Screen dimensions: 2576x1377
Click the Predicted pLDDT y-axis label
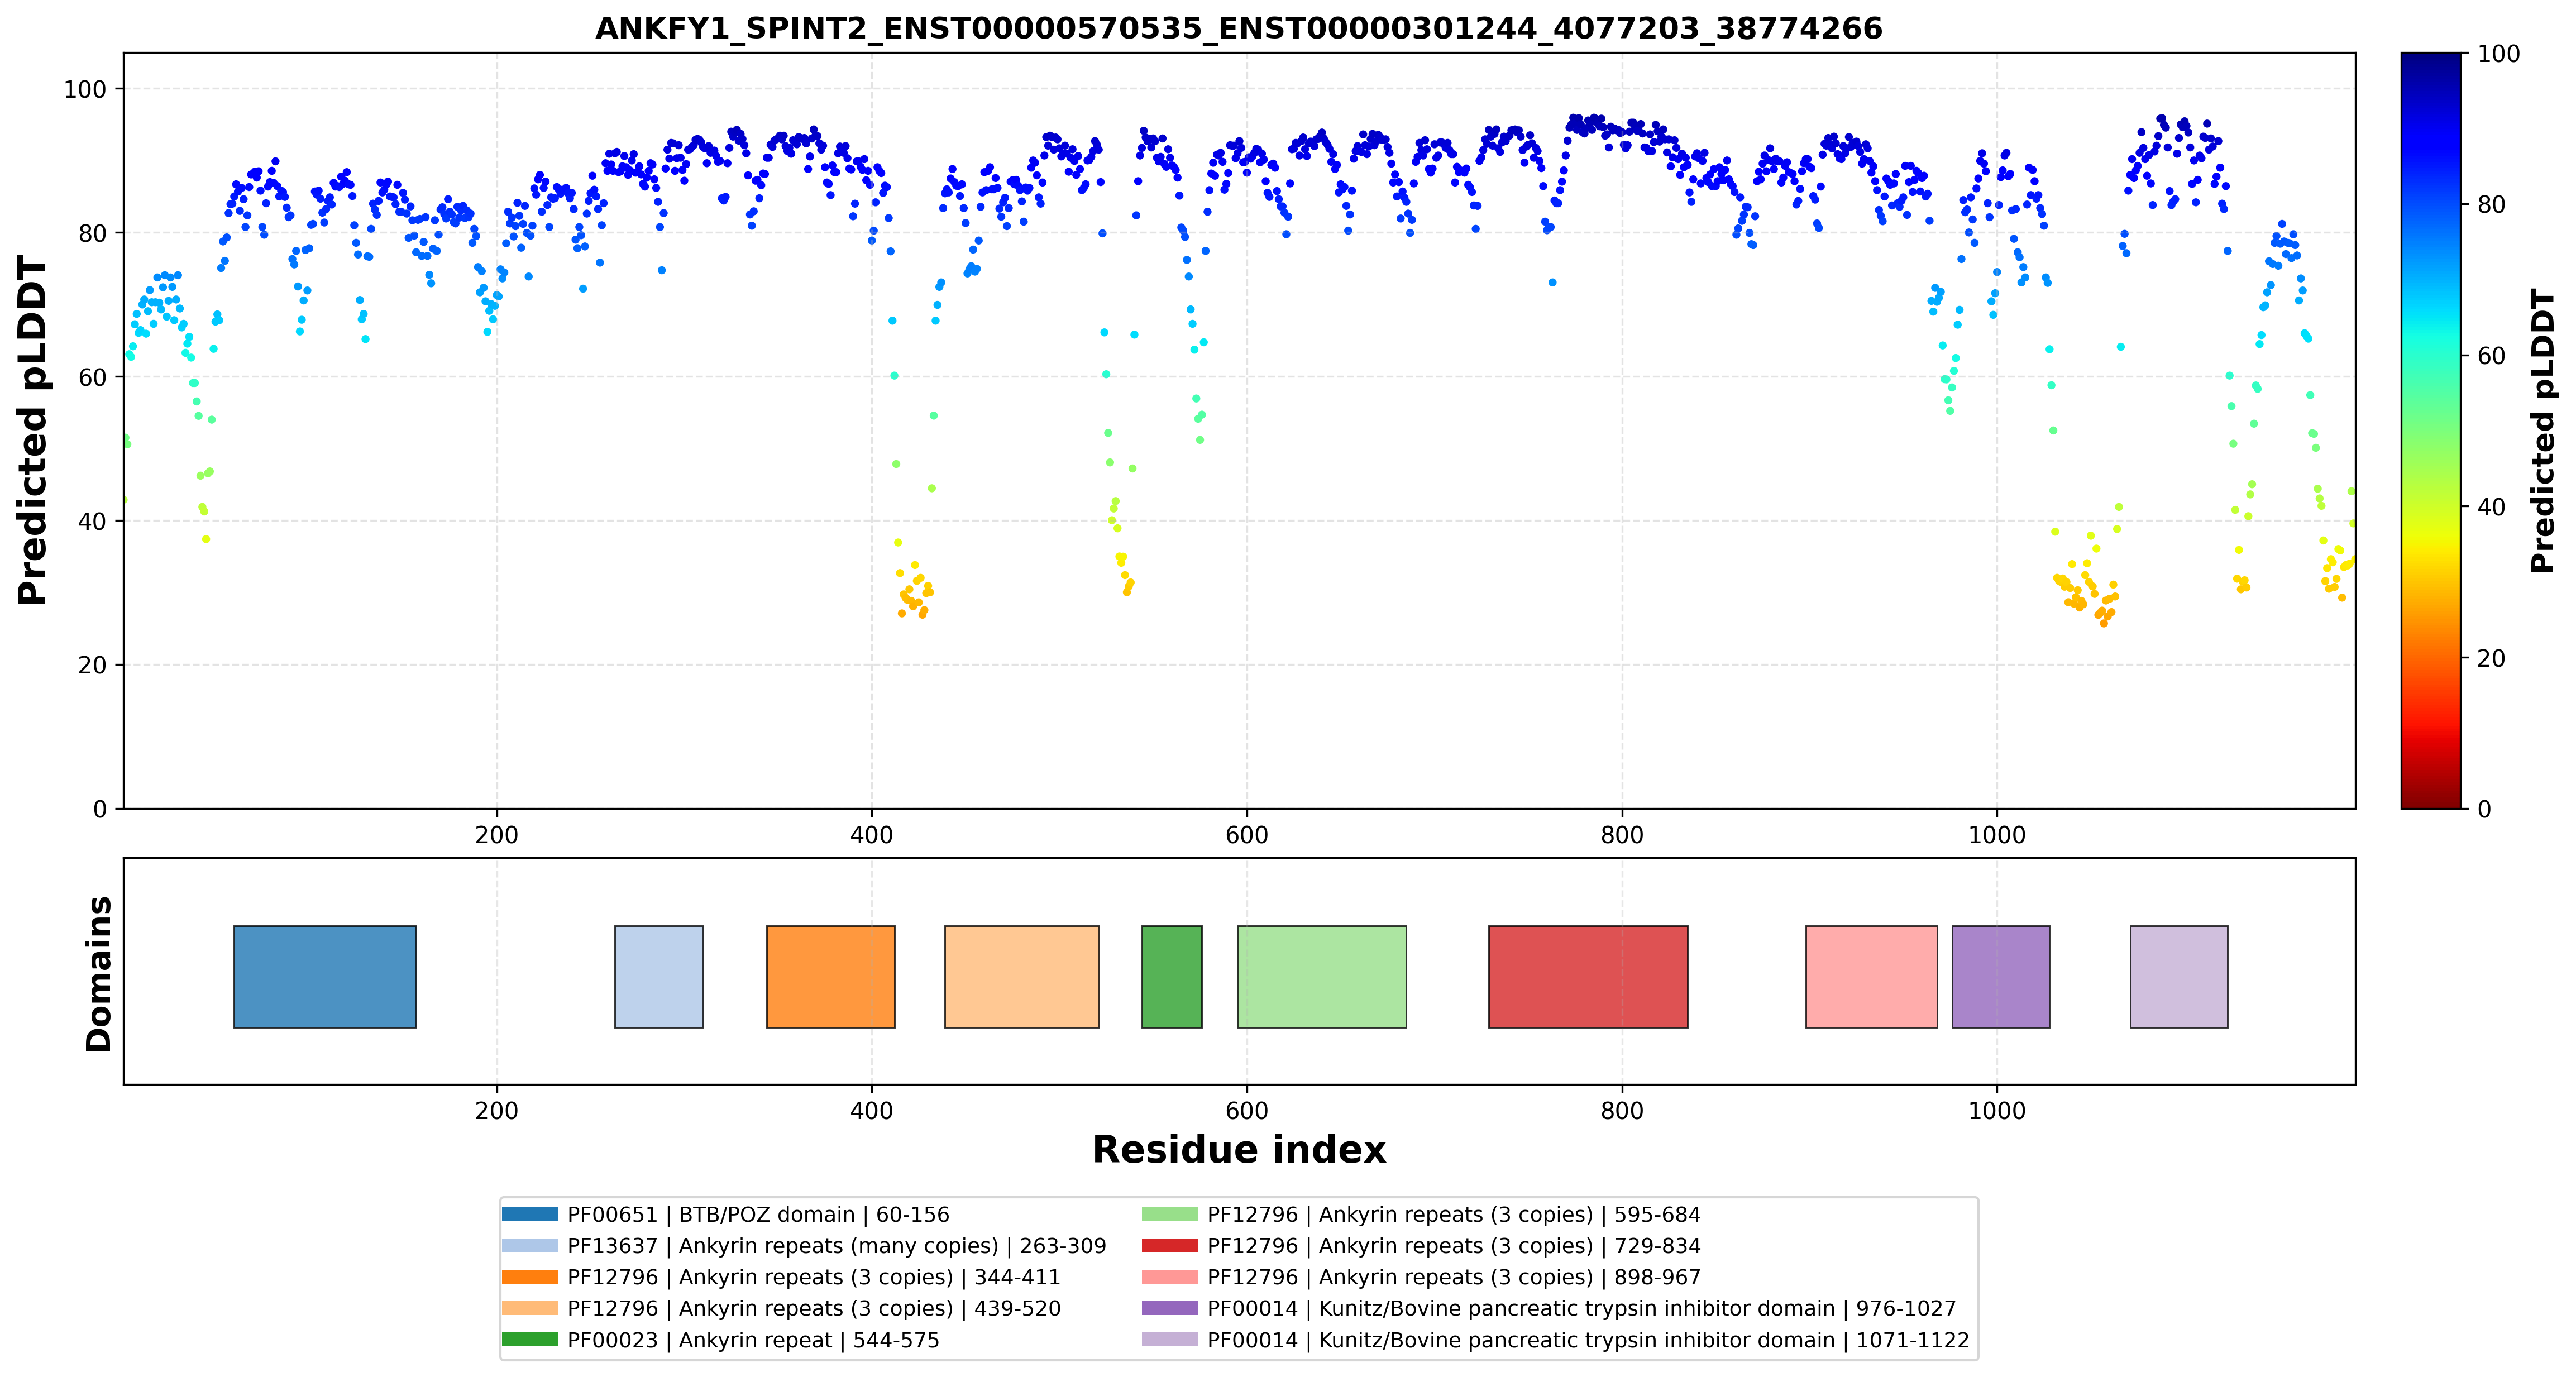pos(32,431)
